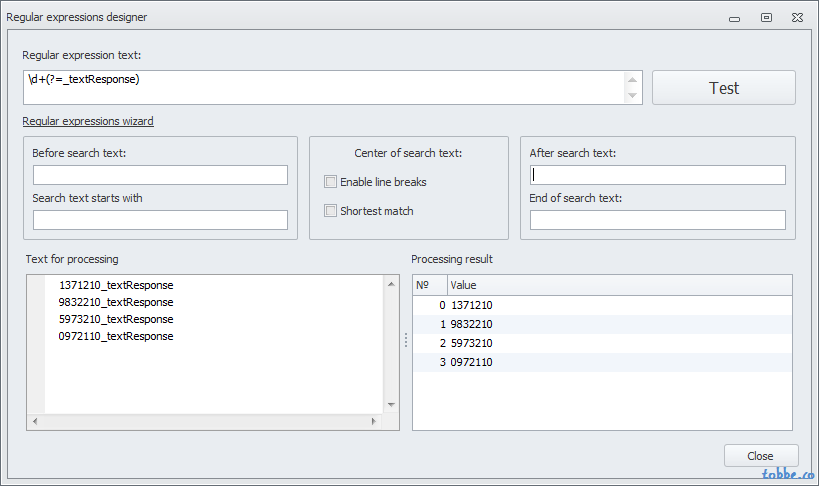Screen dimensions: 819x486
Task: Click the regular expression text box
Action: (x=324, y=88)
